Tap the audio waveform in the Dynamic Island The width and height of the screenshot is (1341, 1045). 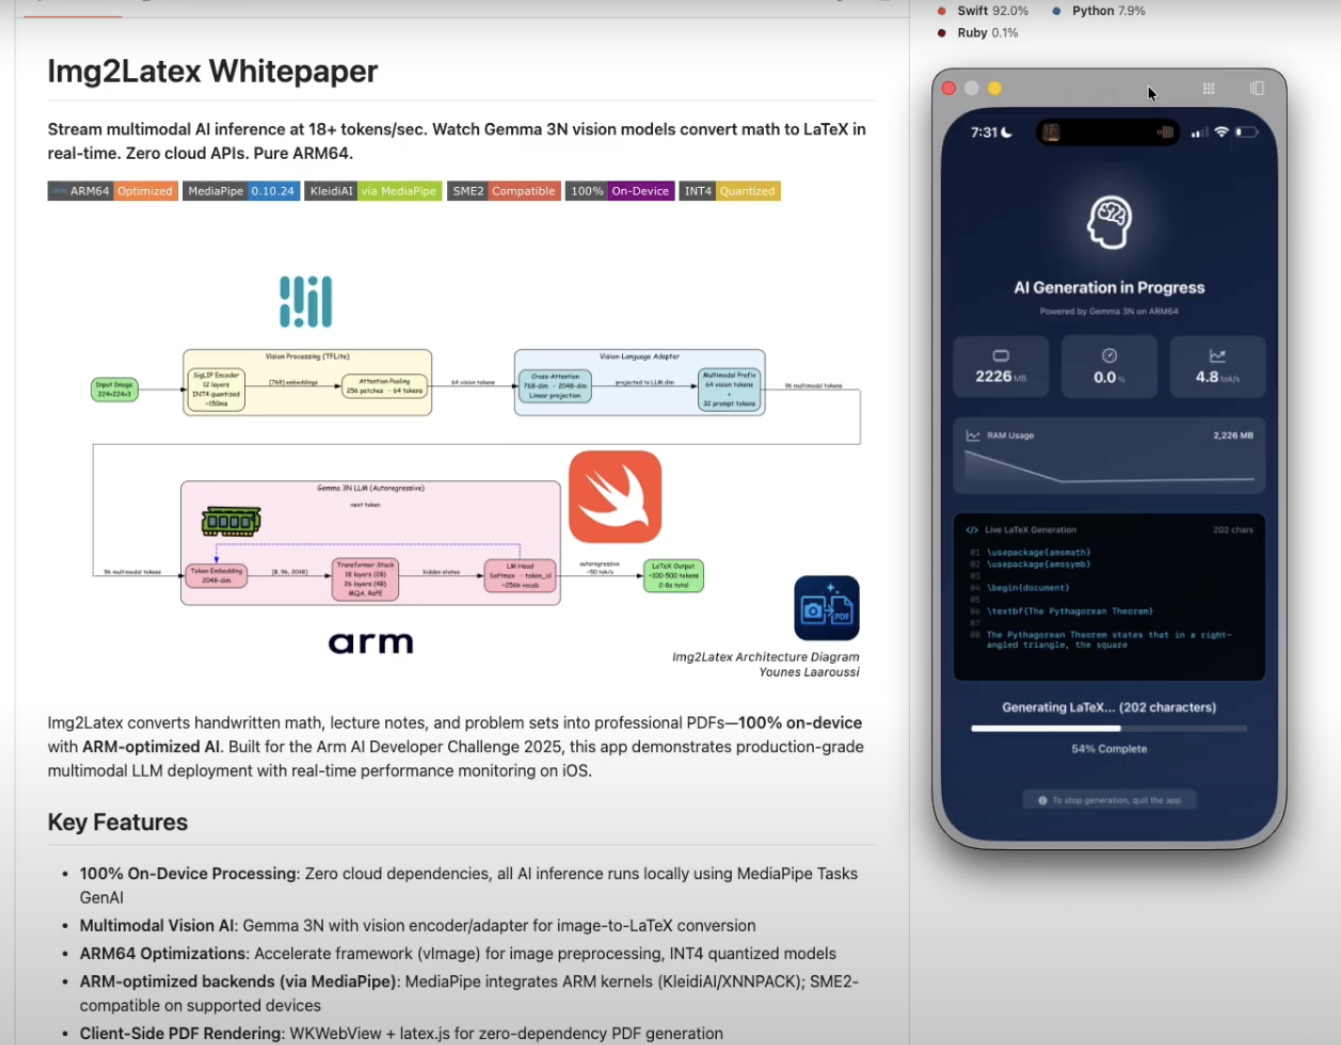[1165, 132]
